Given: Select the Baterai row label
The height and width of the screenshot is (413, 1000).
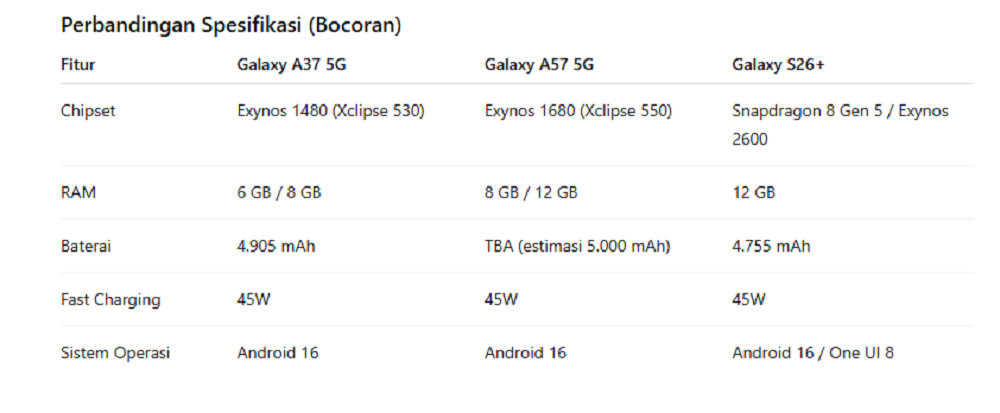Looking at the screenshot, I should tap(87, 246).
